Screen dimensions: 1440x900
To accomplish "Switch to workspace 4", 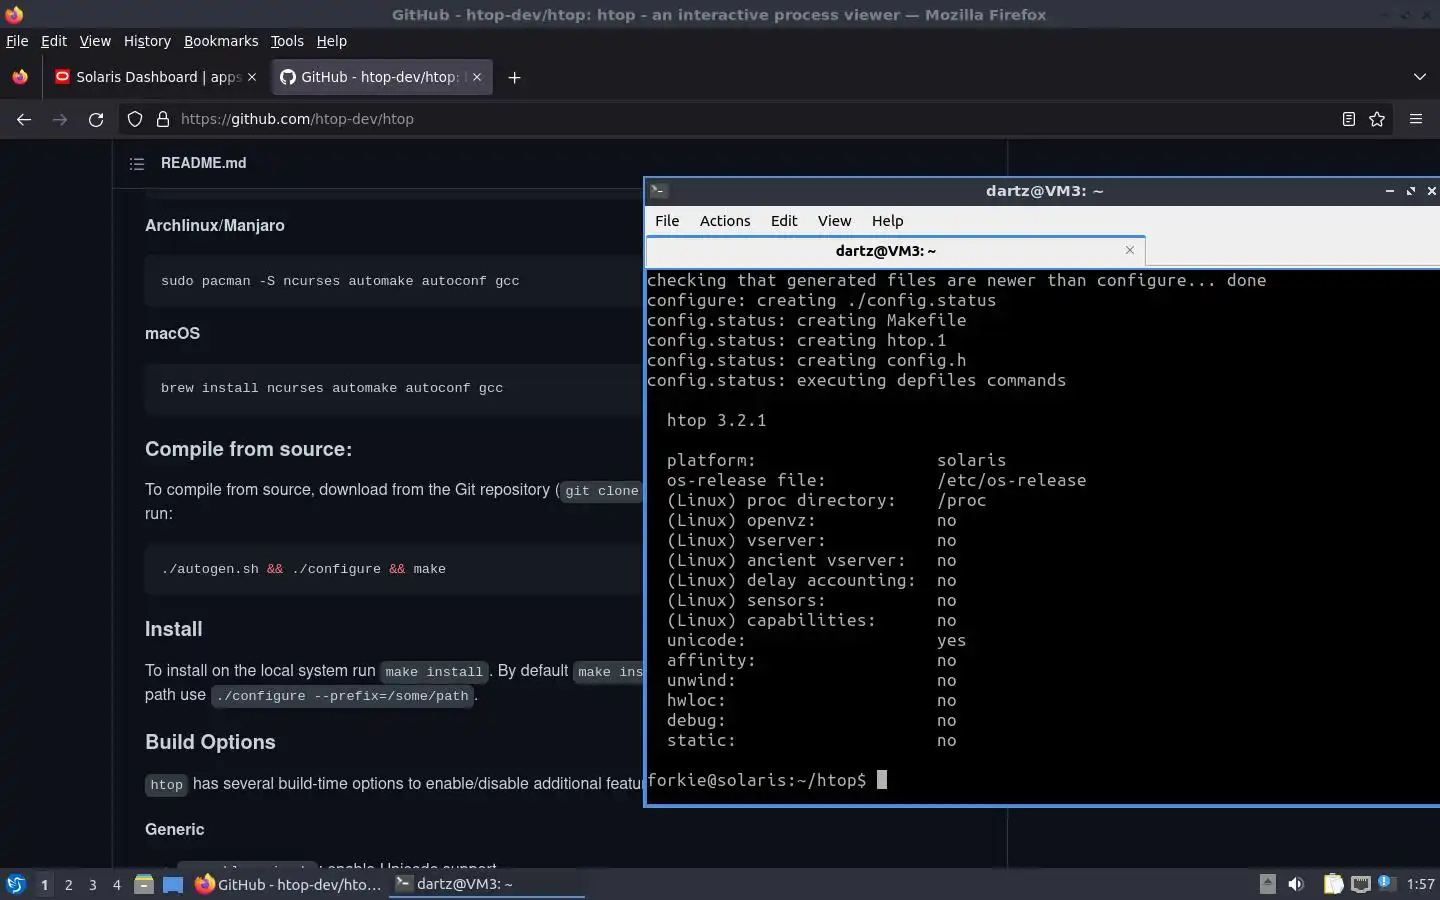I will pyautogui.click(x=117, y=884).
